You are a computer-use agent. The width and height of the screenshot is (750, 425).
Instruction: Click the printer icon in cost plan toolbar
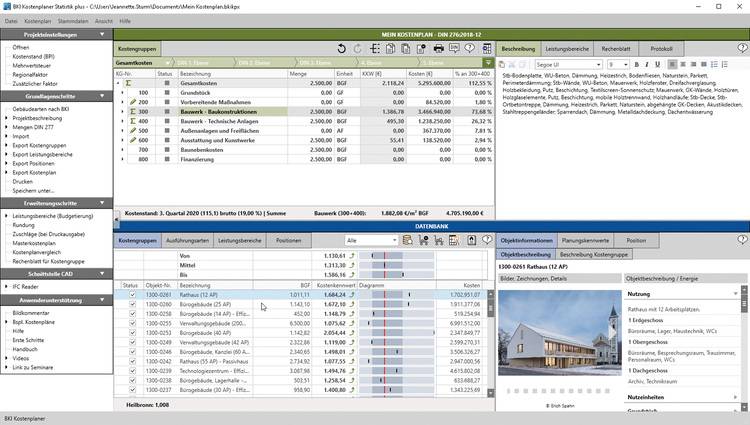pyautogui.click(x=438, y=48)
